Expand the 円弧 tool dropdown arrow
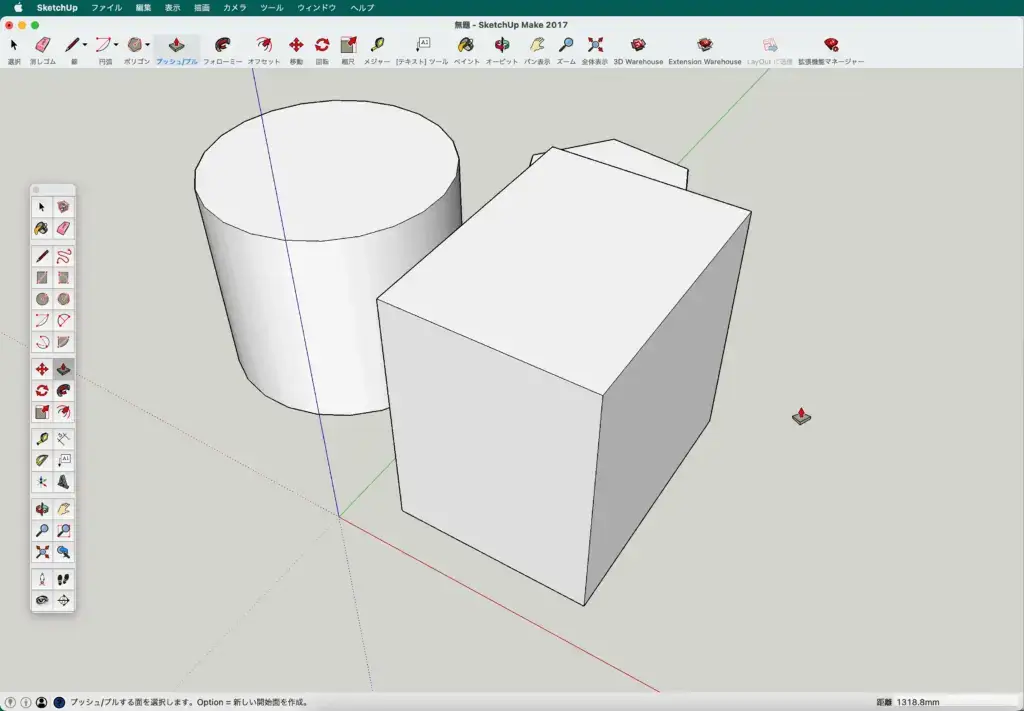 [116, 45]
